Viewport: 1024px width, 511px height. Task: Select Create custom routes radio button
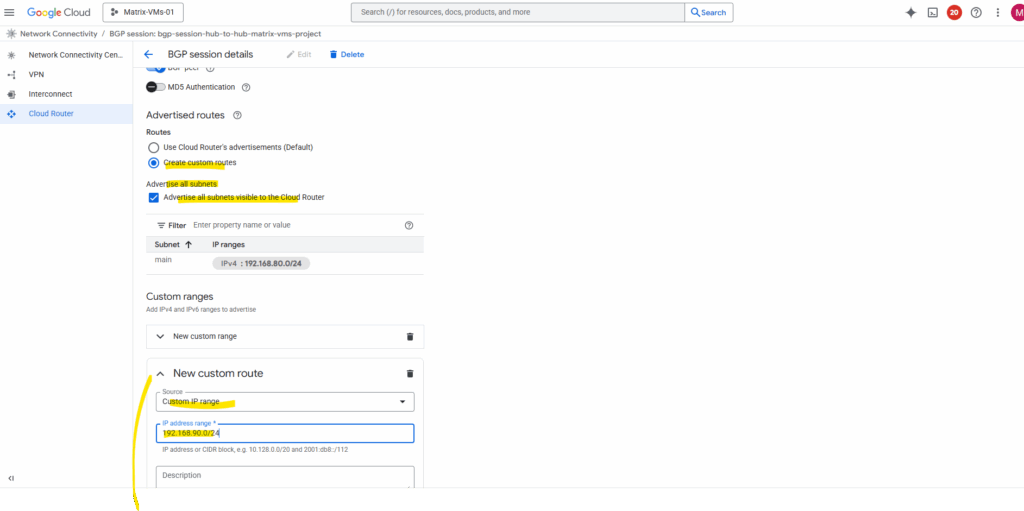point(153,163)
